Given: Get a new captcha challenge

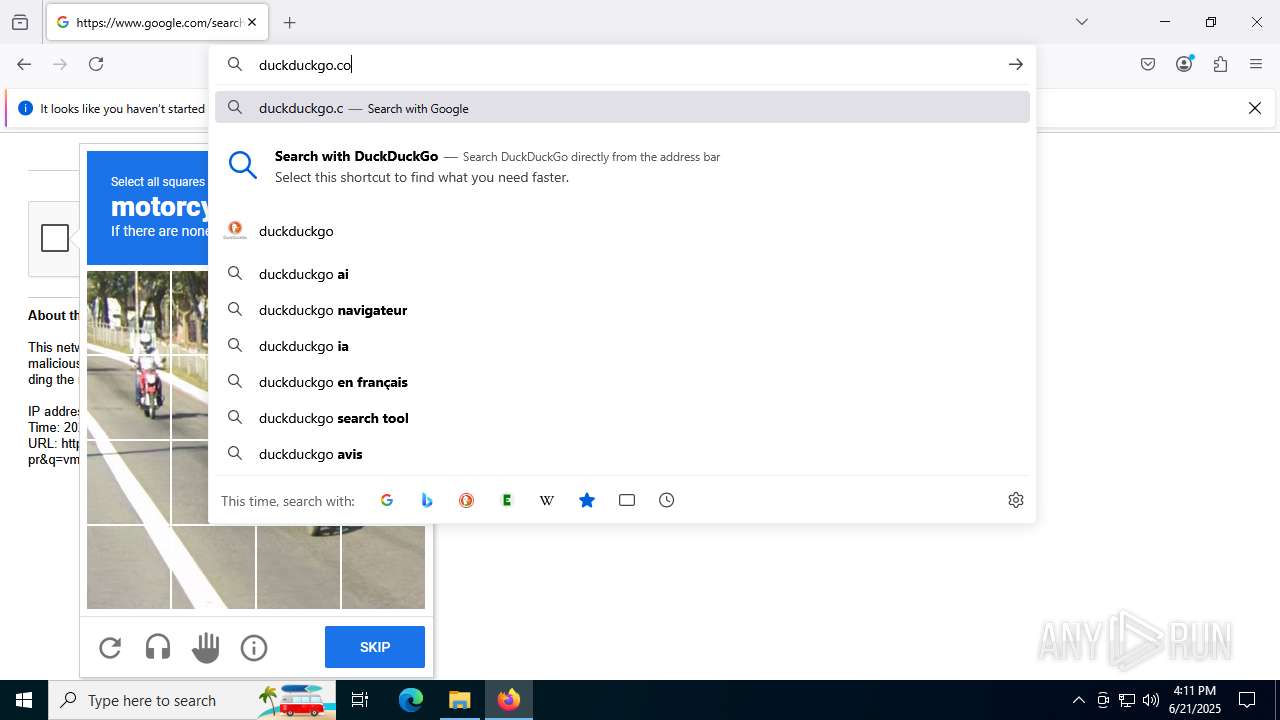Looking at the screenshot, I should (x=110, y=648).
